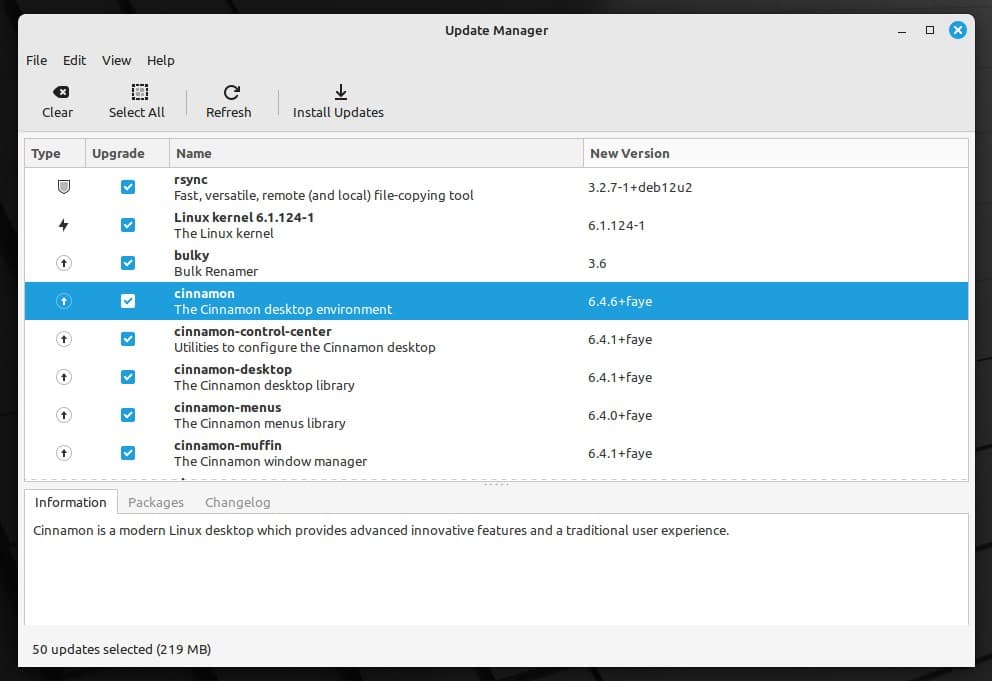Viewport: 992px width, 681px height.
Task: Select the cinnamon-muffin window manager entry
Action: pos(270,453)
